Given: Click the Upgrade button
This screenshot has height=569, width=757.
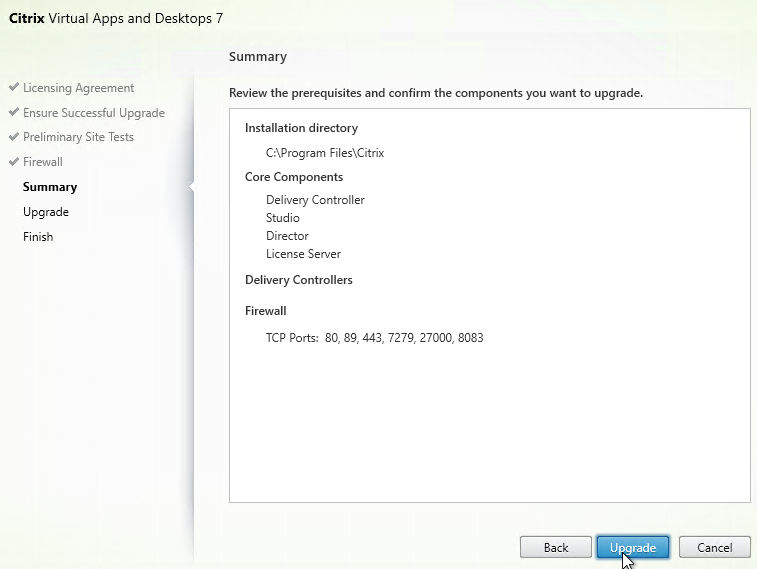Looking at the screenshot, I should (x=632, y=547).
